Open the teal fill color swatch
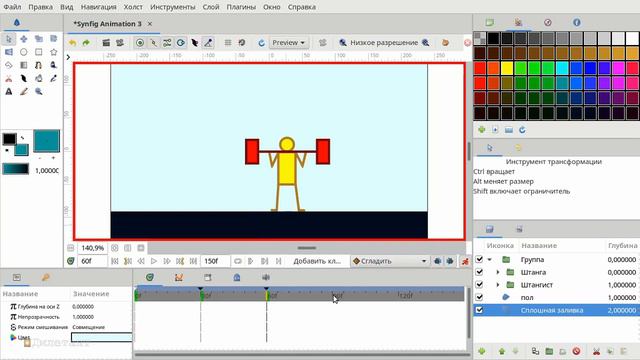The width and height of the screenshot is (640, 360). coord(22,149)
